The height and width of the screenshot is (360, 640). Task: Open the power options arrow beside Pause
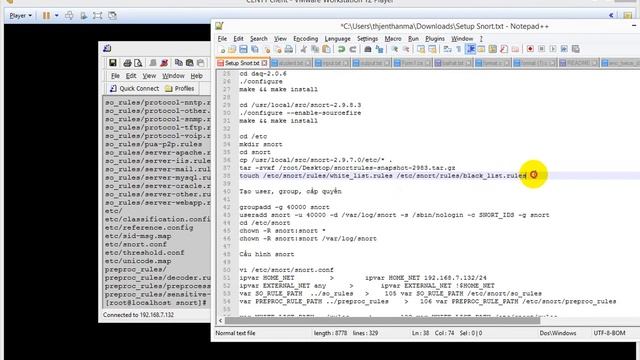click(x=57, y=16)
